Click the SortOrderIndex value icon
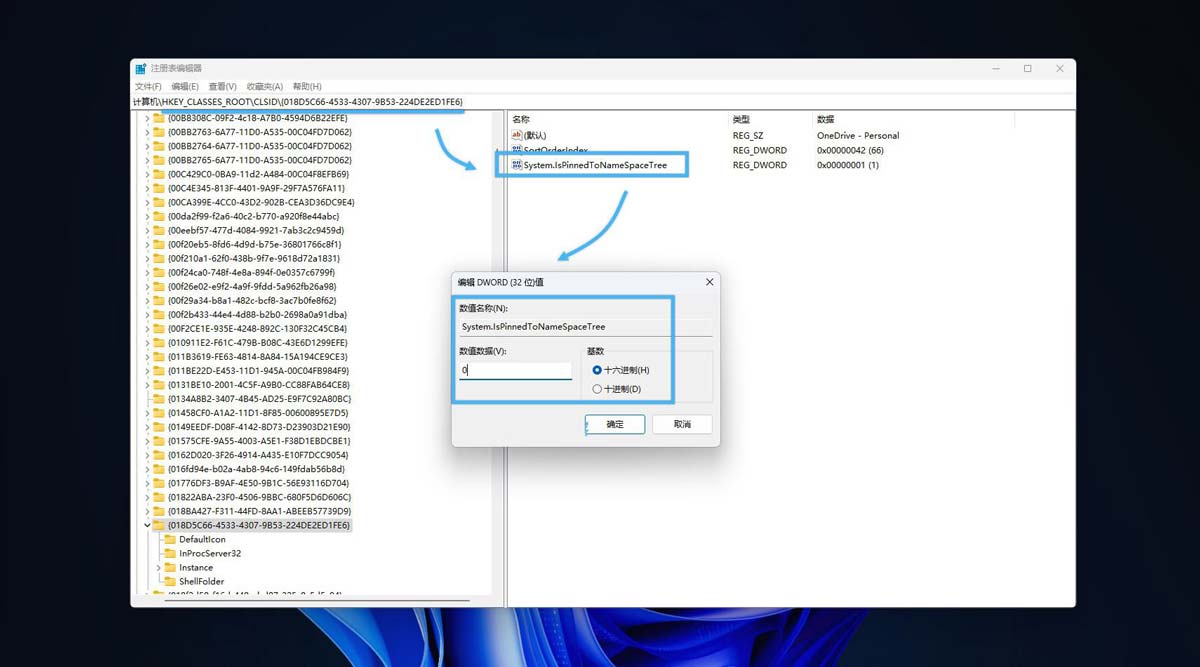The width and height of the screenshot is (1200, 667). (515, 150)
